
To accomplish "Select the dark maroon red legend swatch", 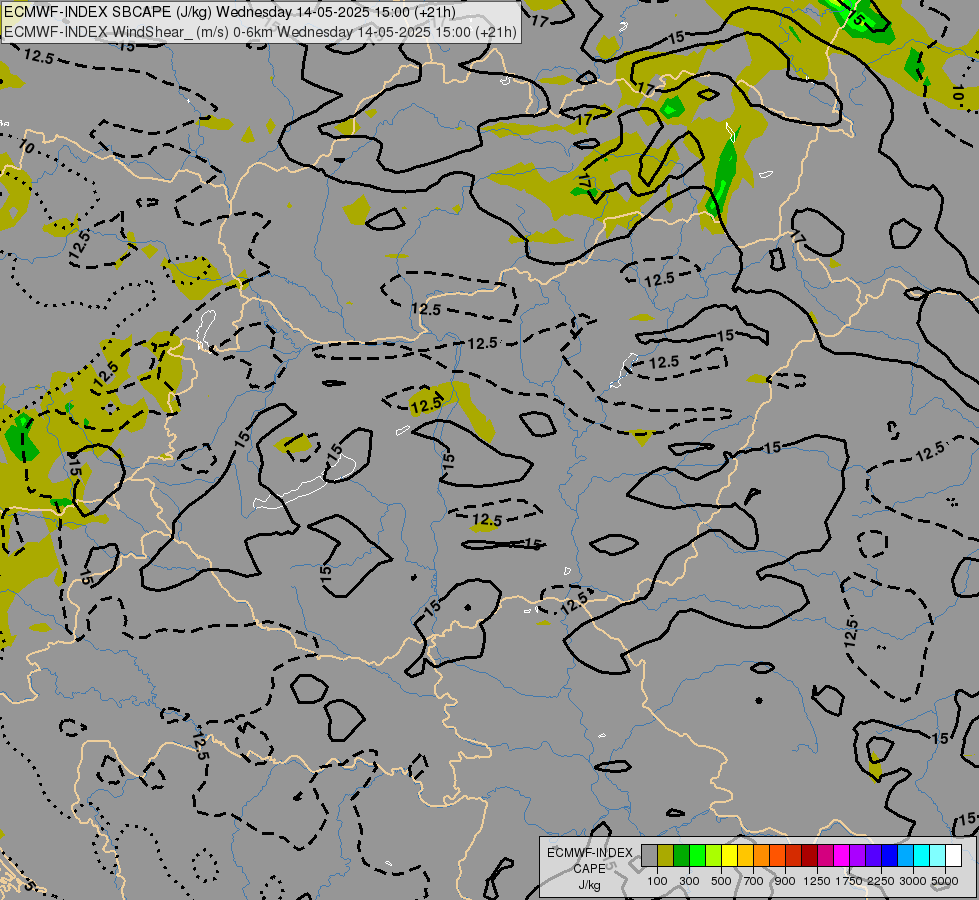I will tap(809, 855).
